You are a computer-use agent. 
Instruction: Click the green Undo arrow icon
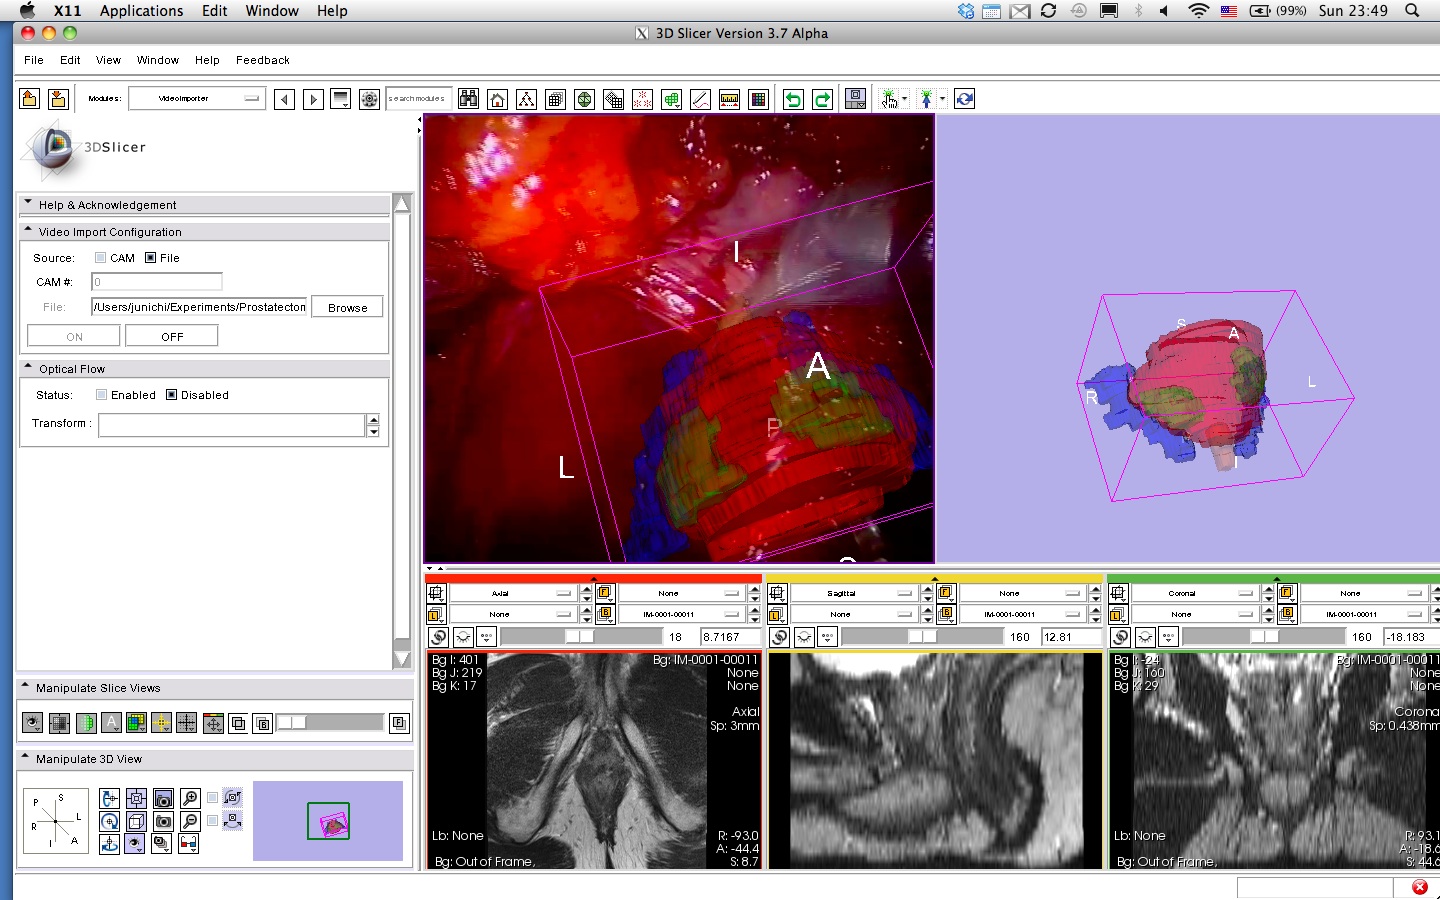point(793,99)
